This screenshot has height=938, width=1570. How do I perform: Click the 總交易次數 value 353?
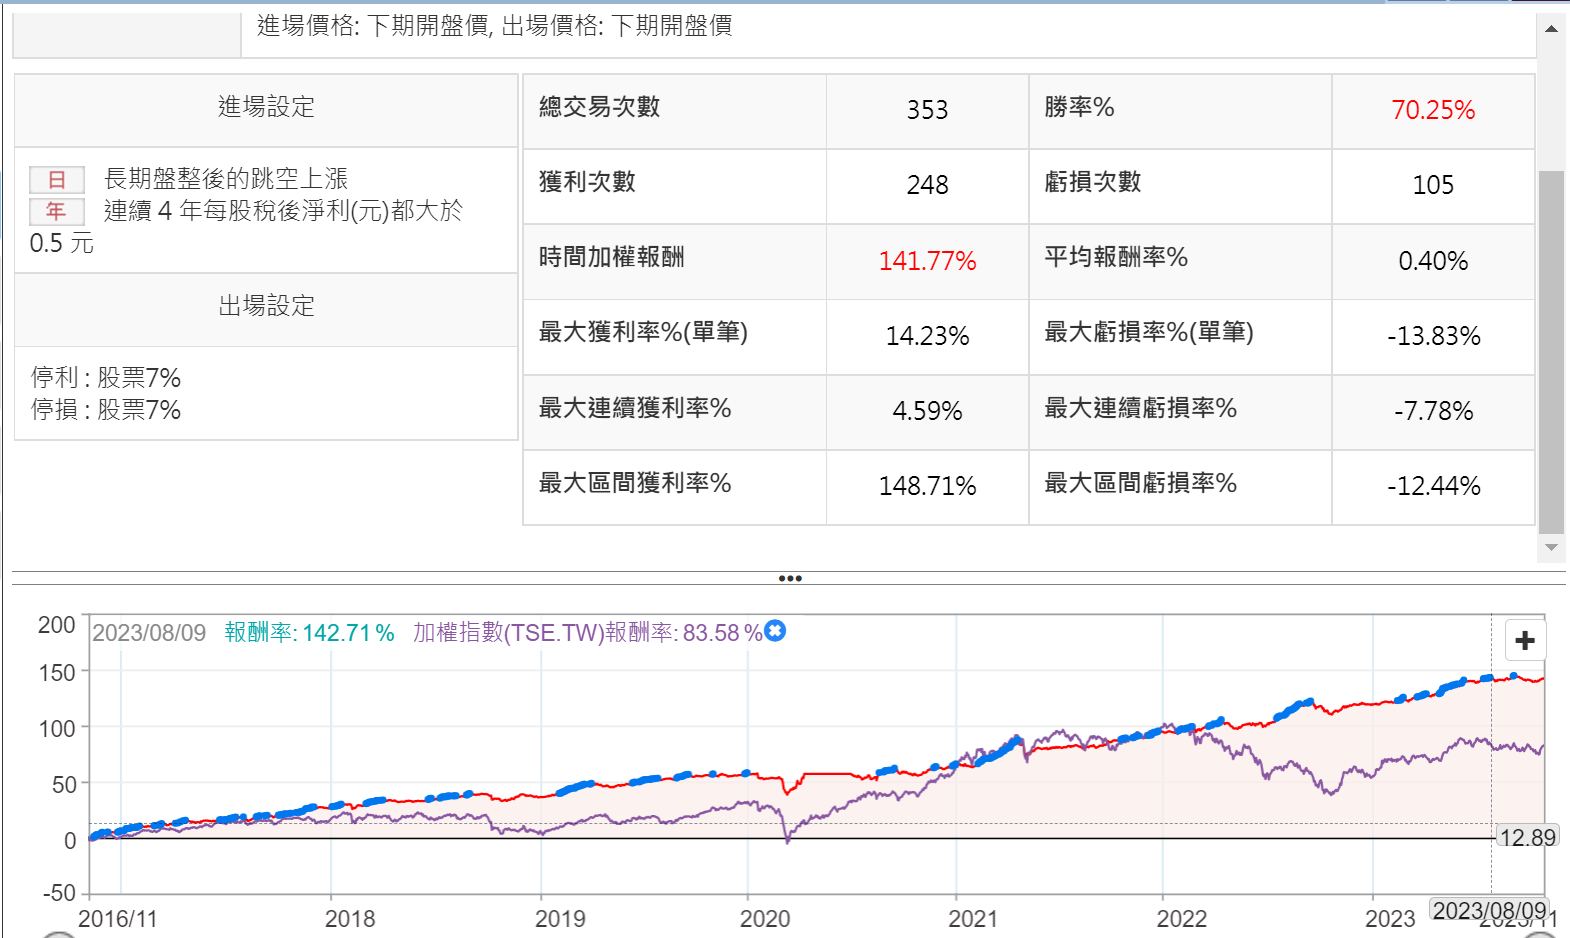tap(927, 110)
